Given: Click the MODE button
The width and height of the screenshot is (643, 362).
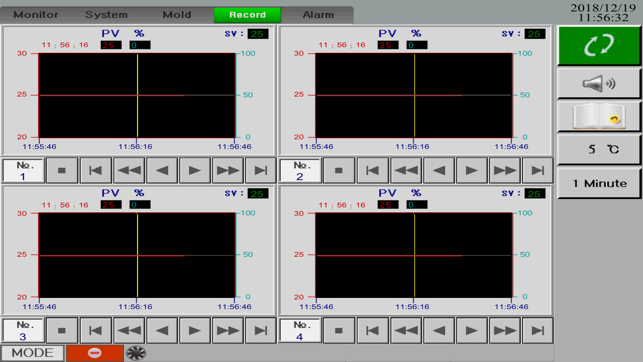Looking at the screenshot, I should [32, 353].
